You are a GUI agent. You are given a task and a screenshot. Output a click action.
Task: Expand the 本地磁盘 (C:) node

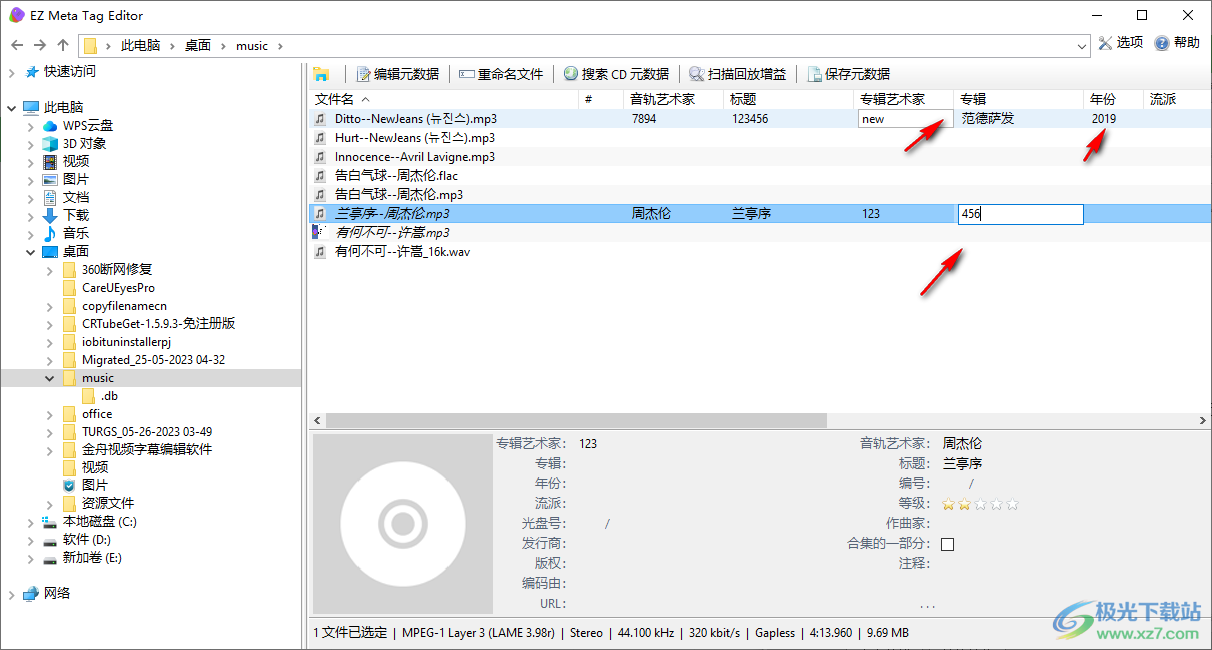click(x=29, y=521)
